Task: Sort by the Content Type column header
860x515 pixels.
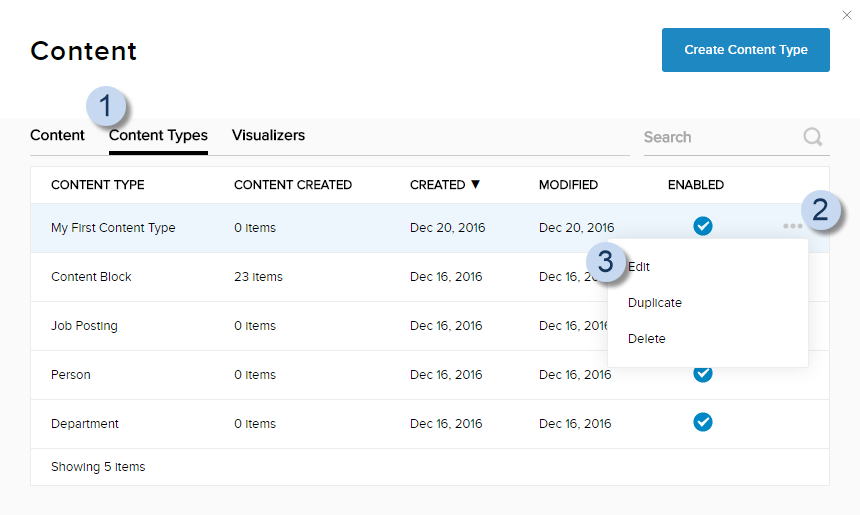Action: click(x=97, y=185)
